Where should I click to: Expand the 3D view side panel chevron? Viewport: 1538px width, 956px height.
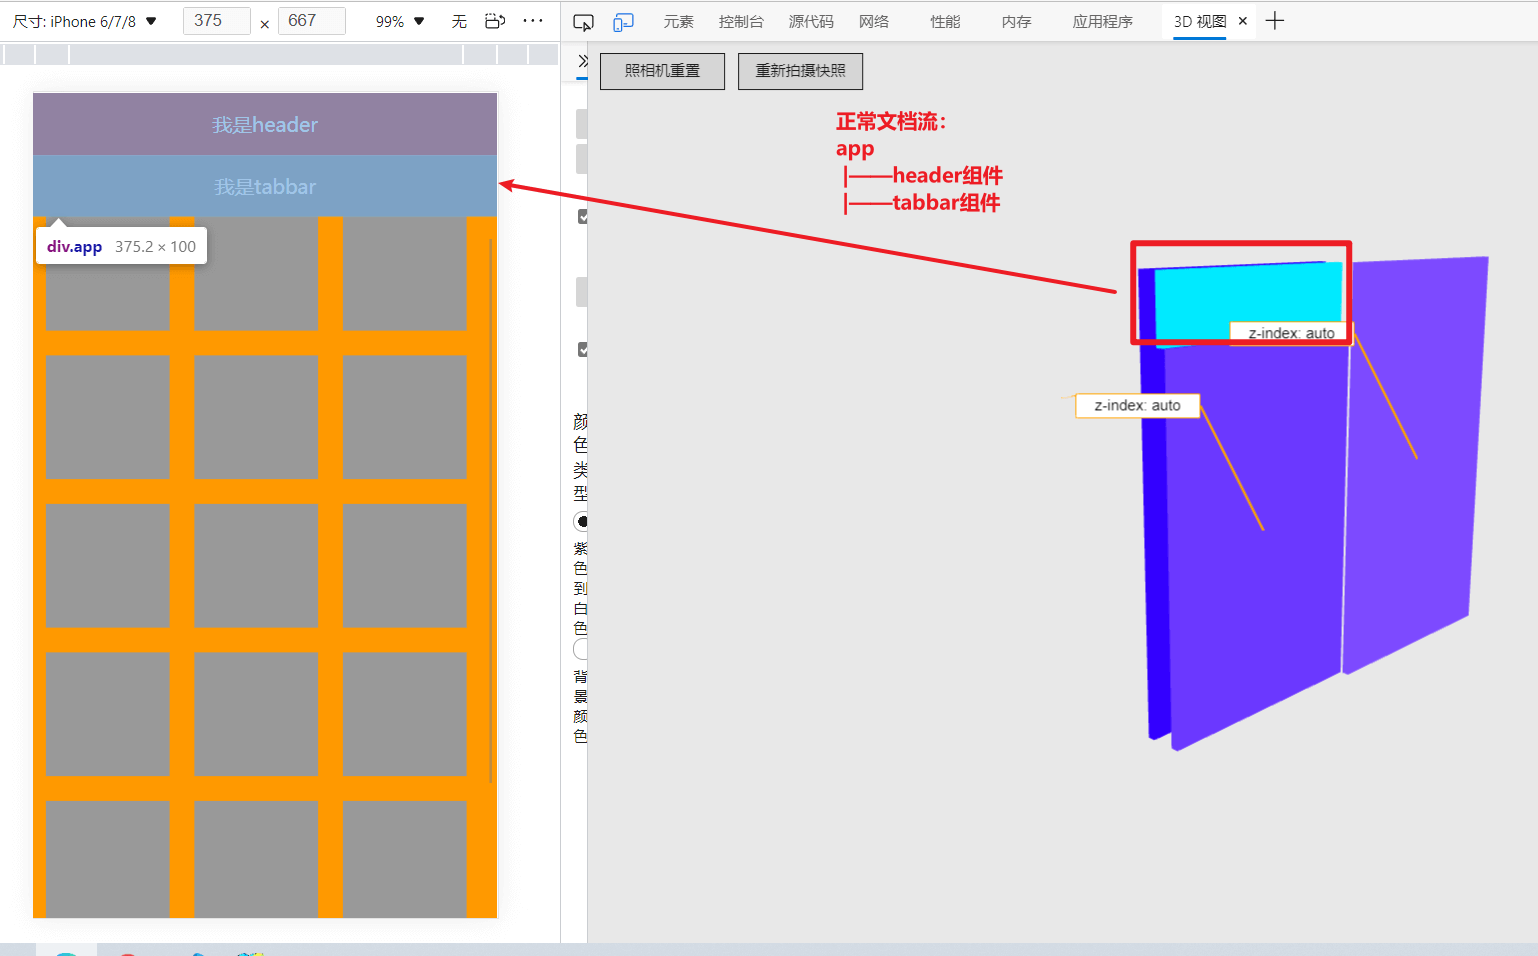tap(582, 61)
